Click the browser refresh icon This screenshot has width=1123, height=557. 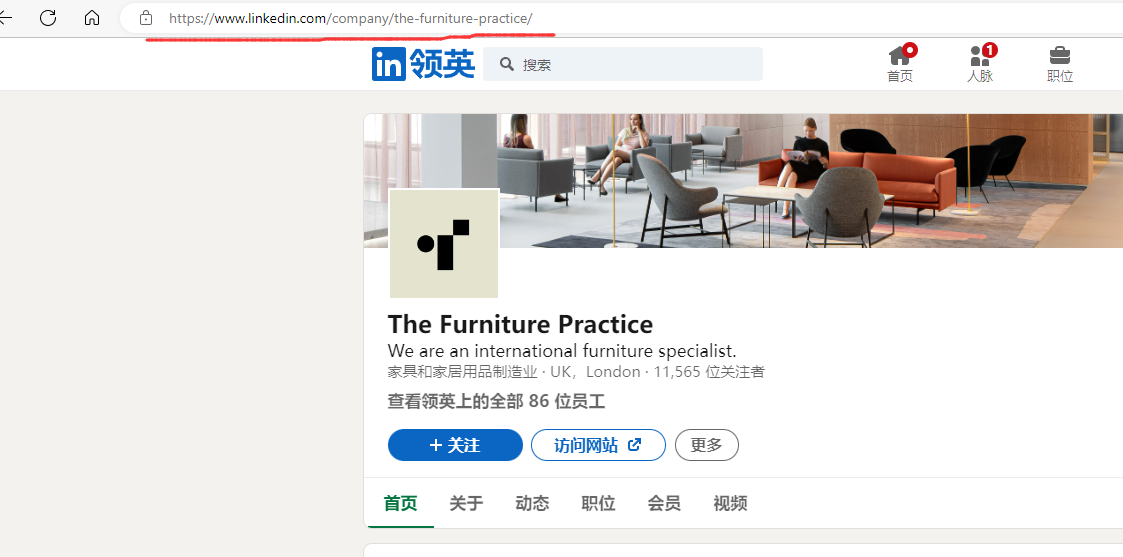48,18
